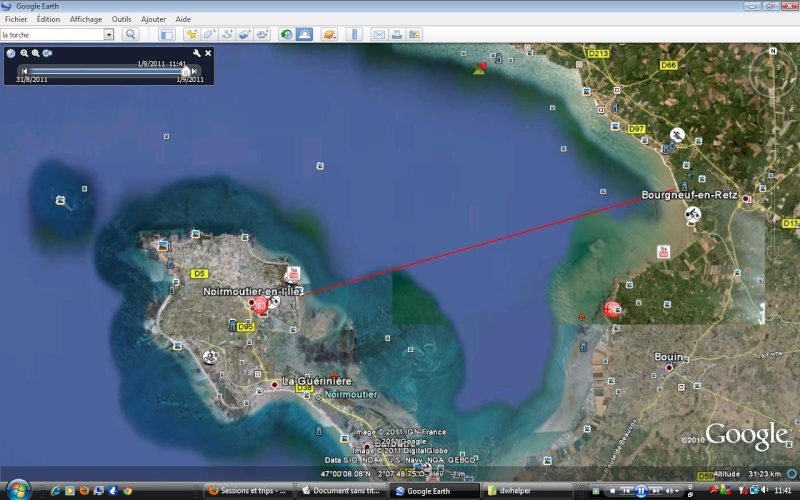Click the Bouin place label

[668, 357]
